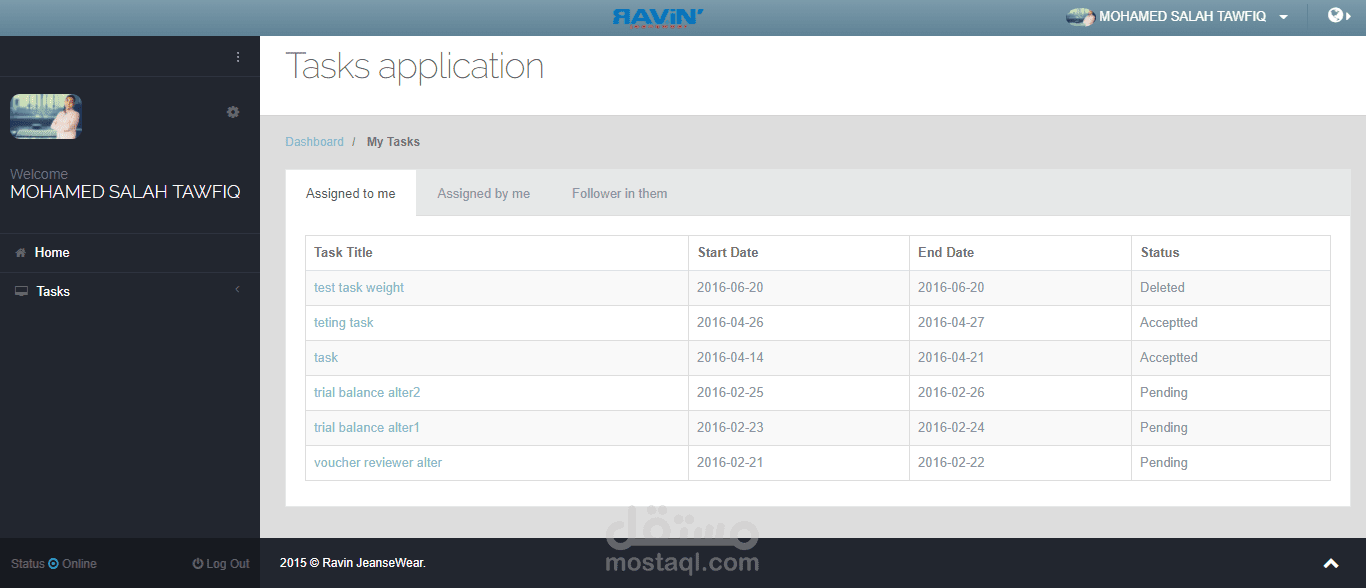Screen dimensions: 1366x588
Task: Click the Log Out power icon
Action: click(198, 564)
